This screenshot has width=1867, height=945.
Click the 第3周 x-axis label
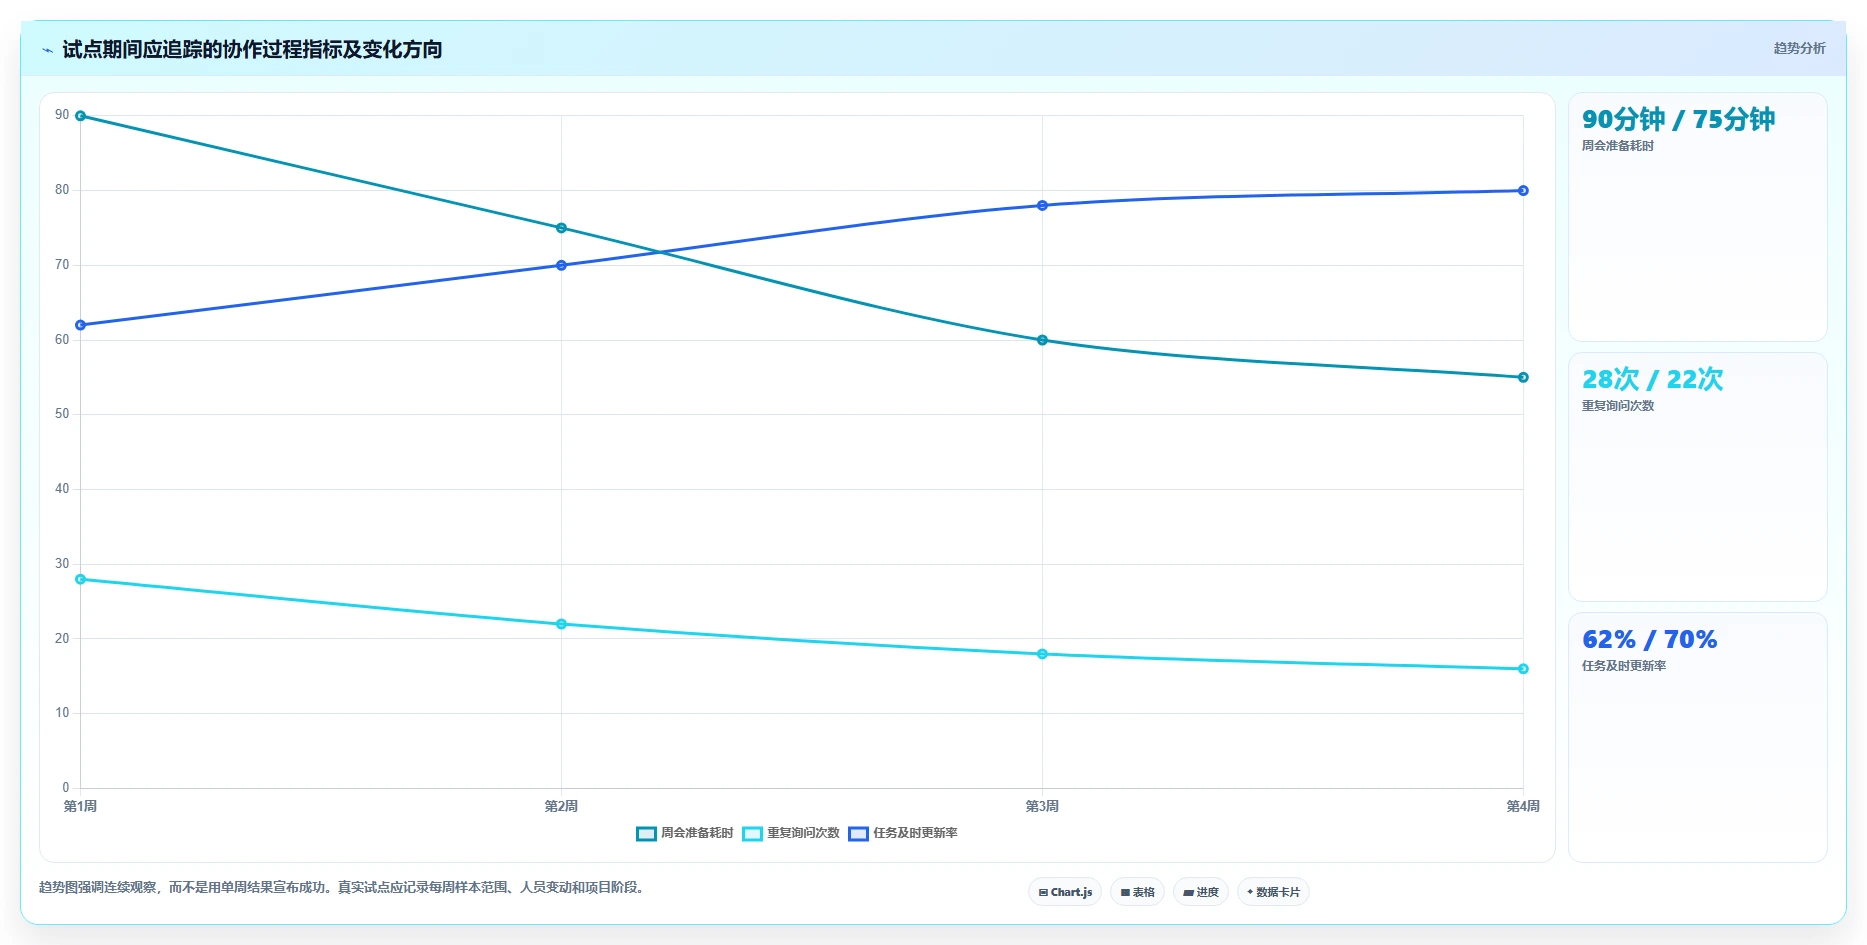coord(1042,806)
